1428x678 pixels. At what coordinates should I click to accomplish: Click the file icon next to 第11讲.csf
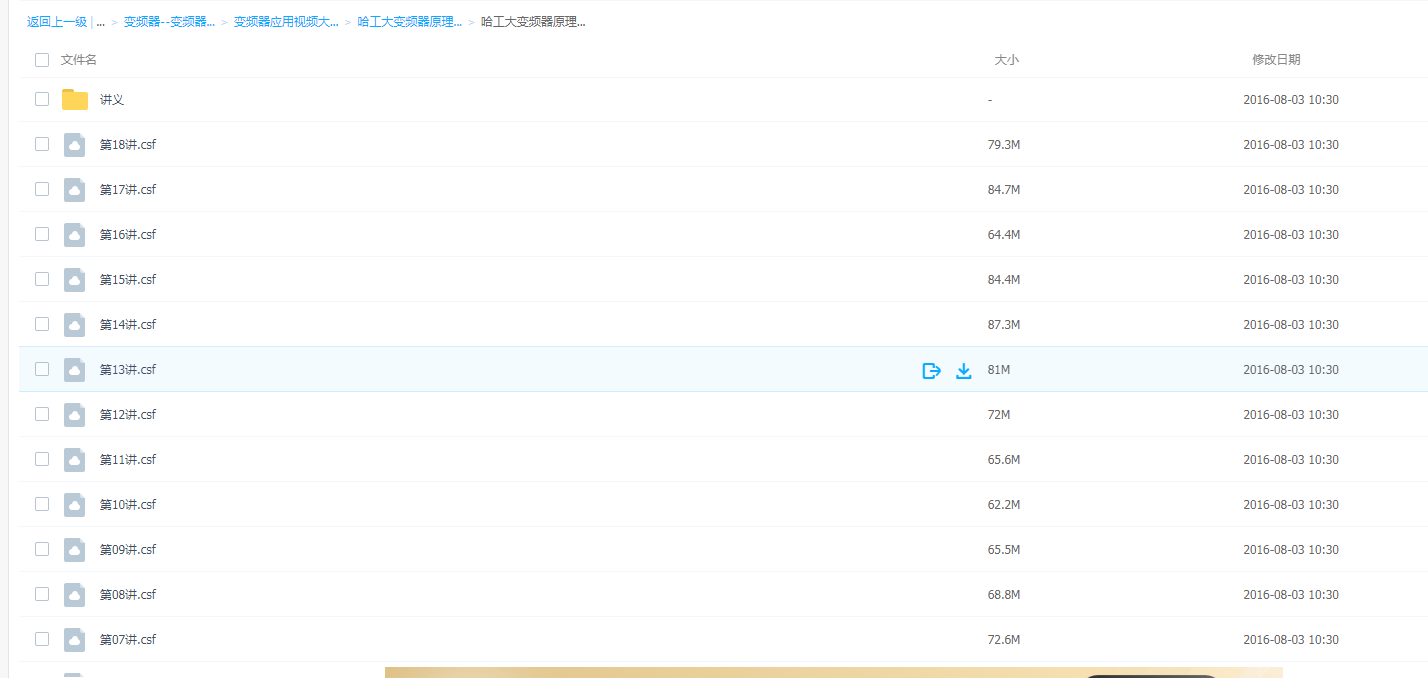tap(75, 460)
